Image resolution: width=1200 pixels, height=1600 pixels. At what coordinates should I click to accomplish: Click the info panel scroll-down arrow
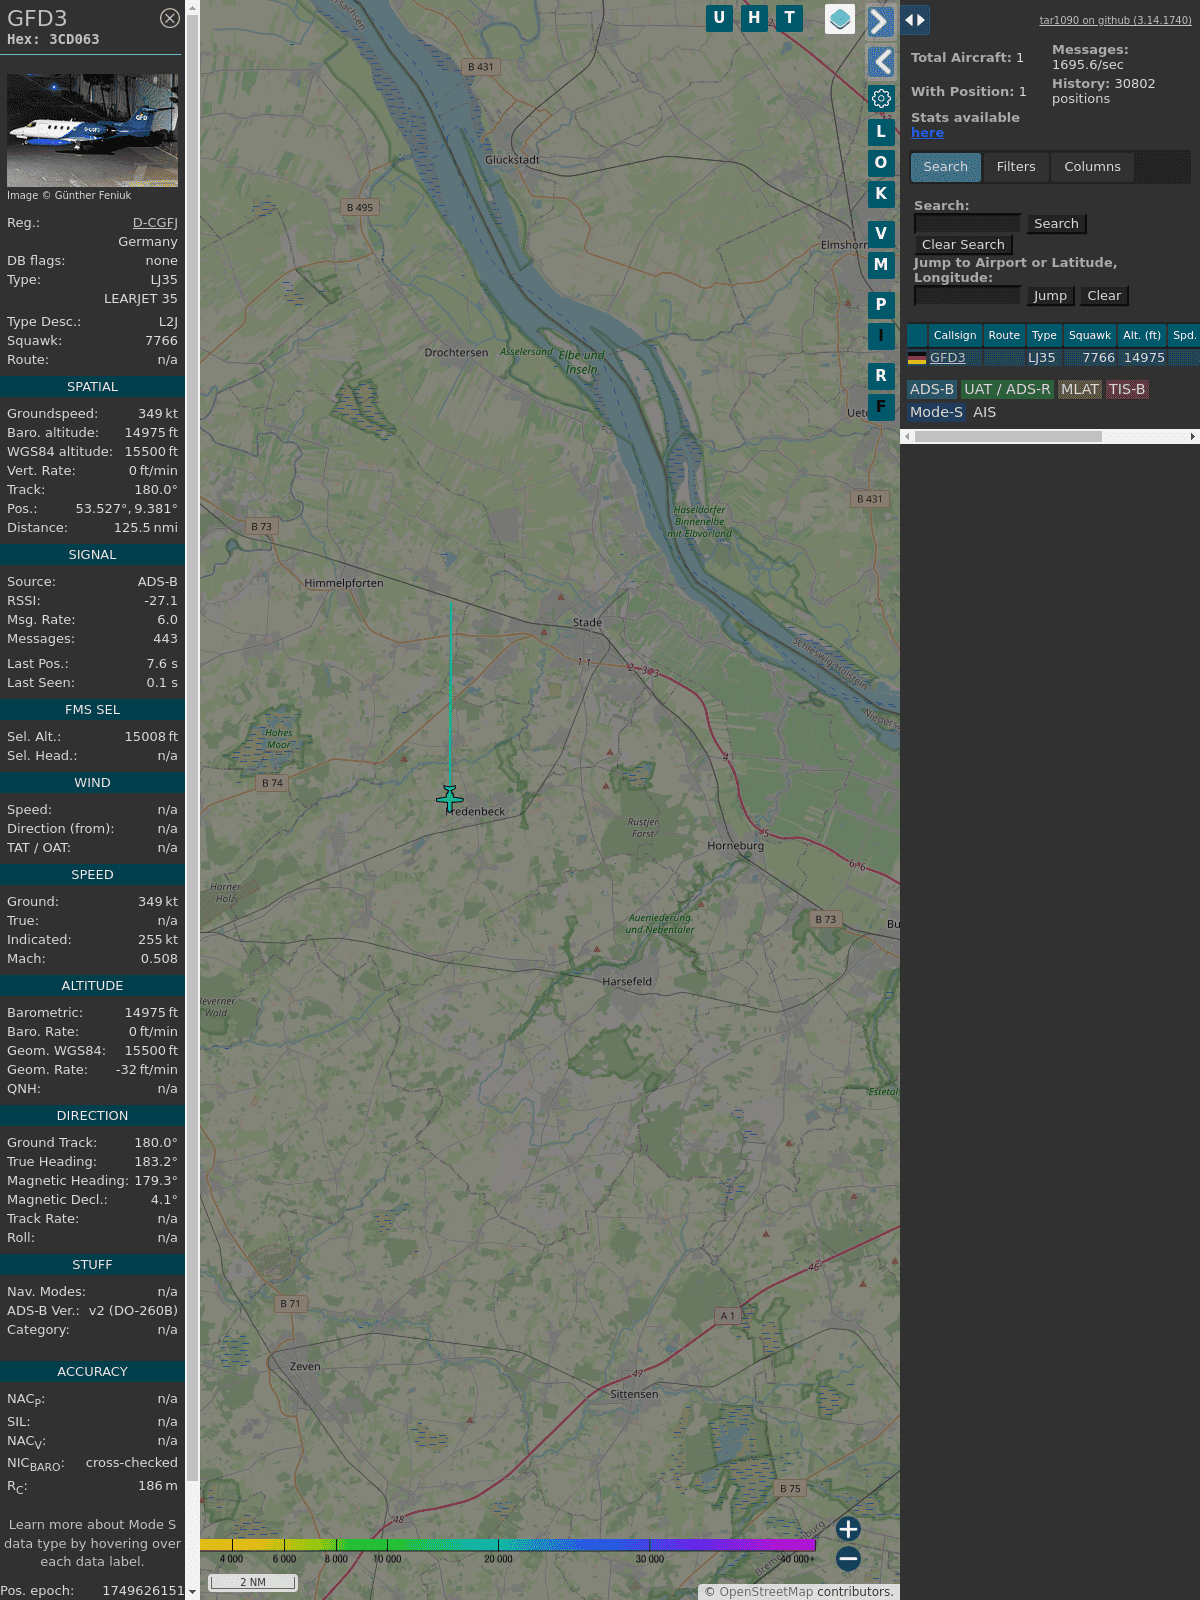pyautogui.click(x=192, y=1591)
